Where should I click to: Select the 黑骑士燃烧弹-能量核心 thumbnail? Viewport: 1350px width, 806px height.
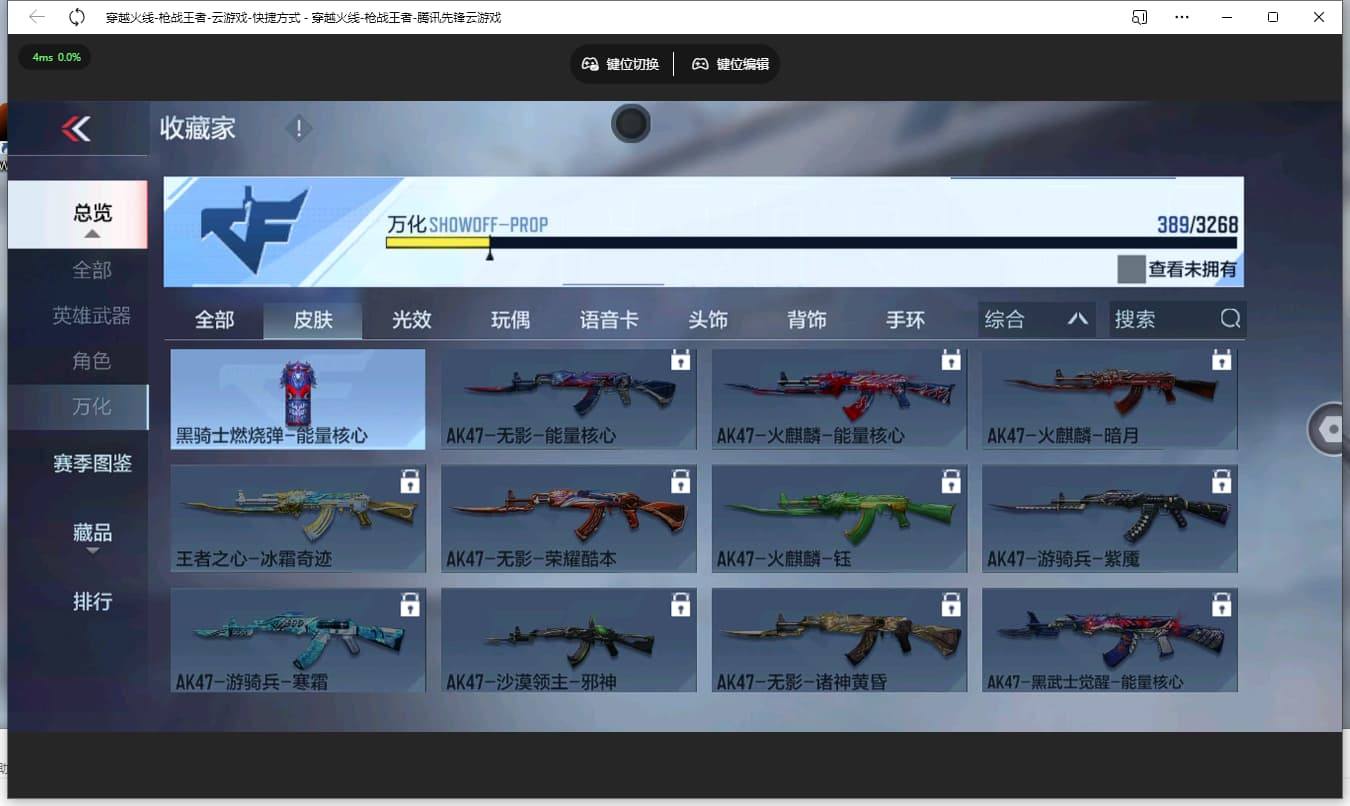pos(297,399)
